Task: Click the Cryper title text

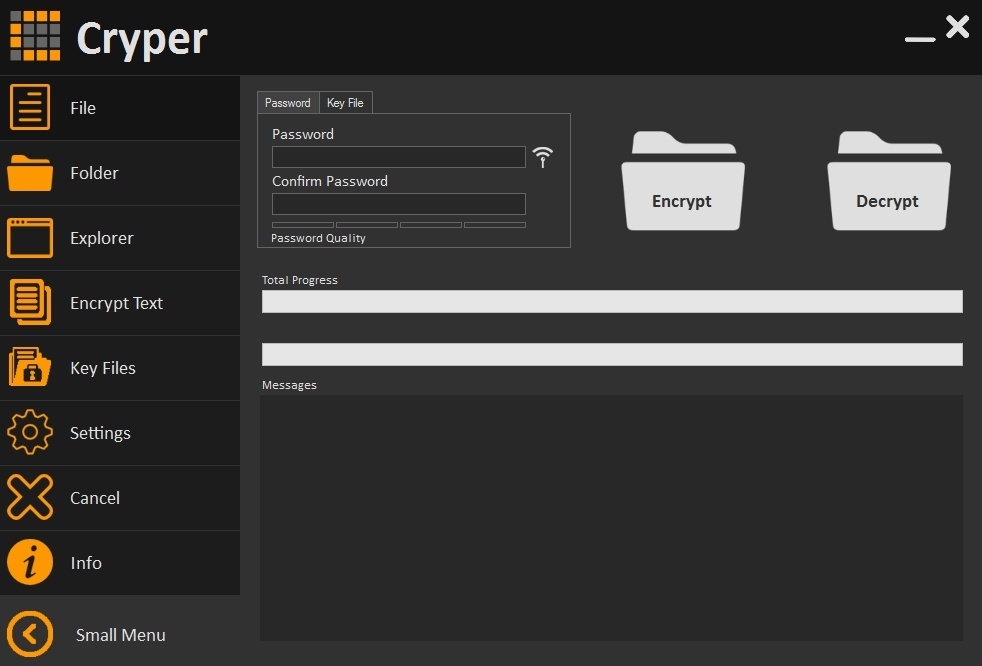Action: coord(142,39)
